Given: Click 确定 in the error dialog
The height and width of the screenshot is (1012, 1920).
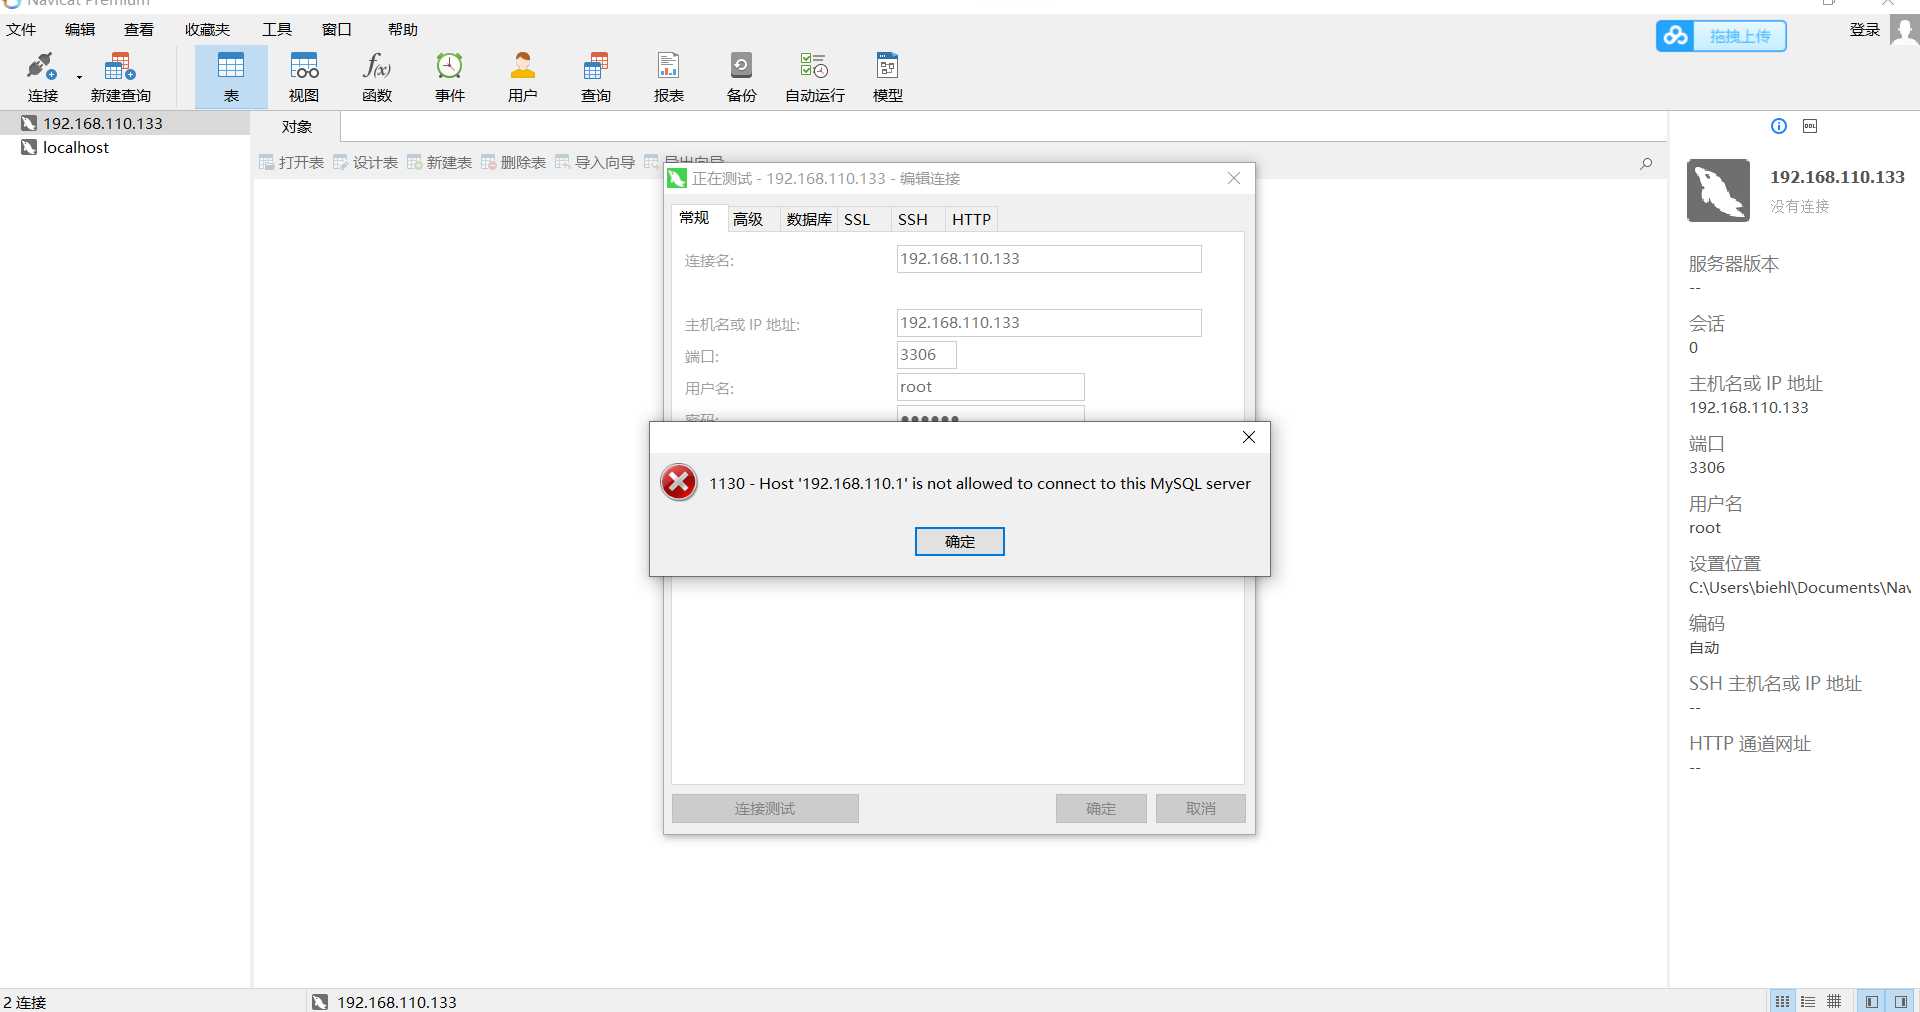Looking at the screenshot, I should click(960, 541).
